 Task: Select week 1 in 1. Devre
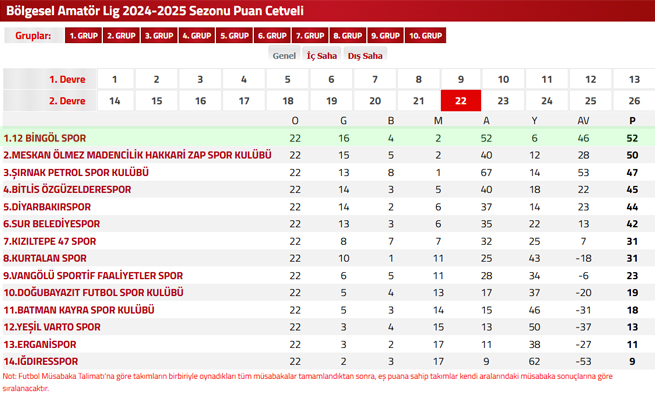point(115,79)
